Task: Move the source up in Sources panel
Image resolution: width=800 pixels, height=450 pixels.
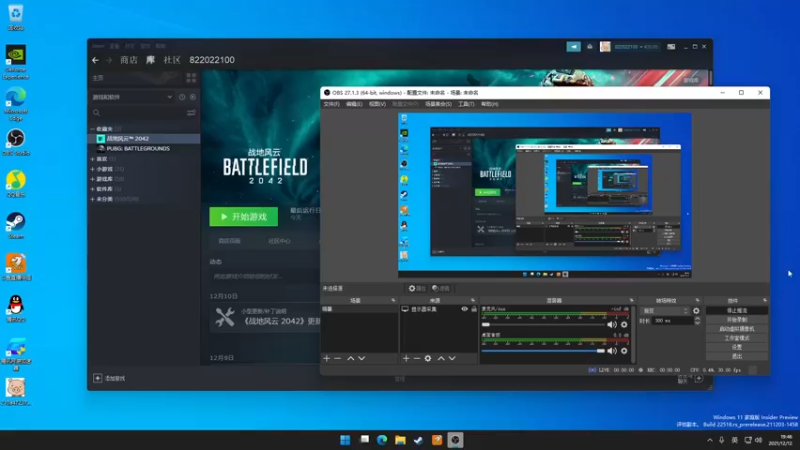Action: click(441, 359)
